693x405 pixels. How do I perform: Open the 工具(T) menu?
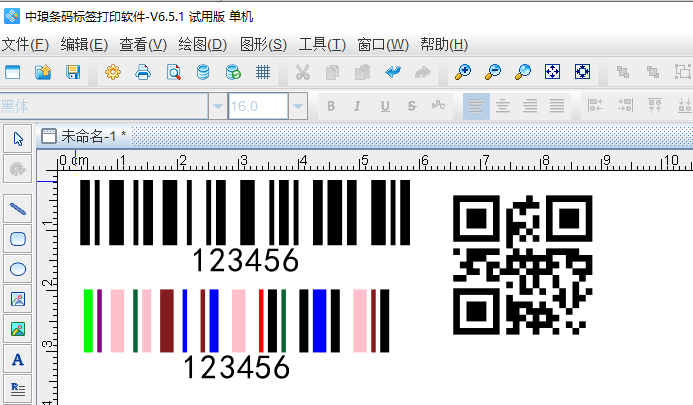[322, 44]
